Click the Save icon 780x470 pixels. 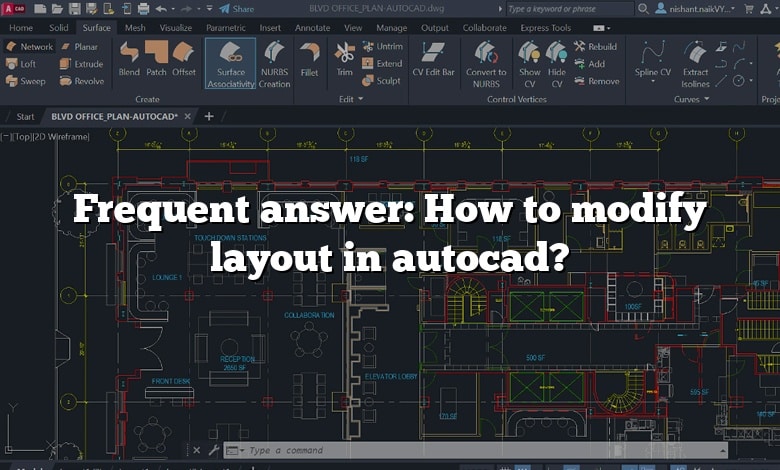74,8
